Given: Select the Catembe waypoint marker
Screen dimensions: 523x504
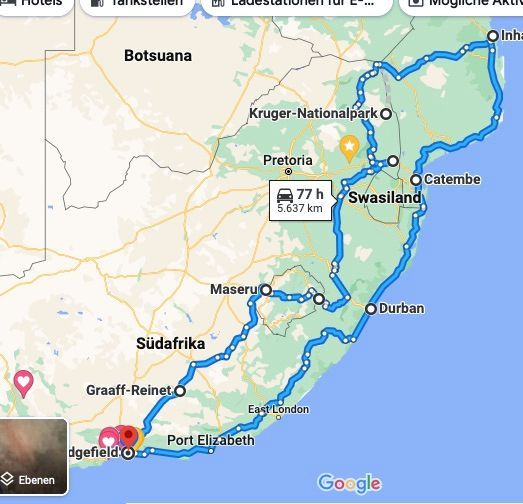Looking at the screenshot, I should click(x=416, y=180).
